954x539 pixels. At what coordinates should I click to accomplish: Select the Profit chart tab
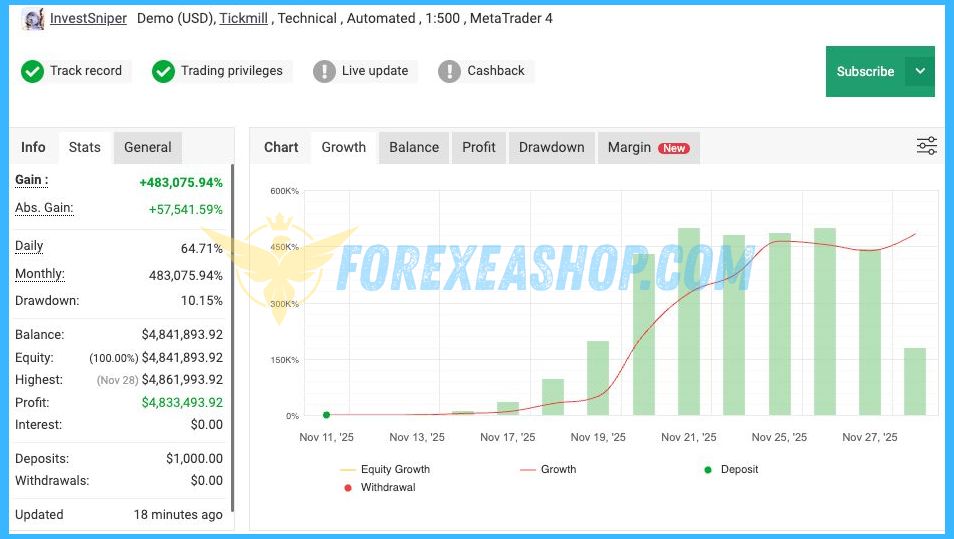479,147
